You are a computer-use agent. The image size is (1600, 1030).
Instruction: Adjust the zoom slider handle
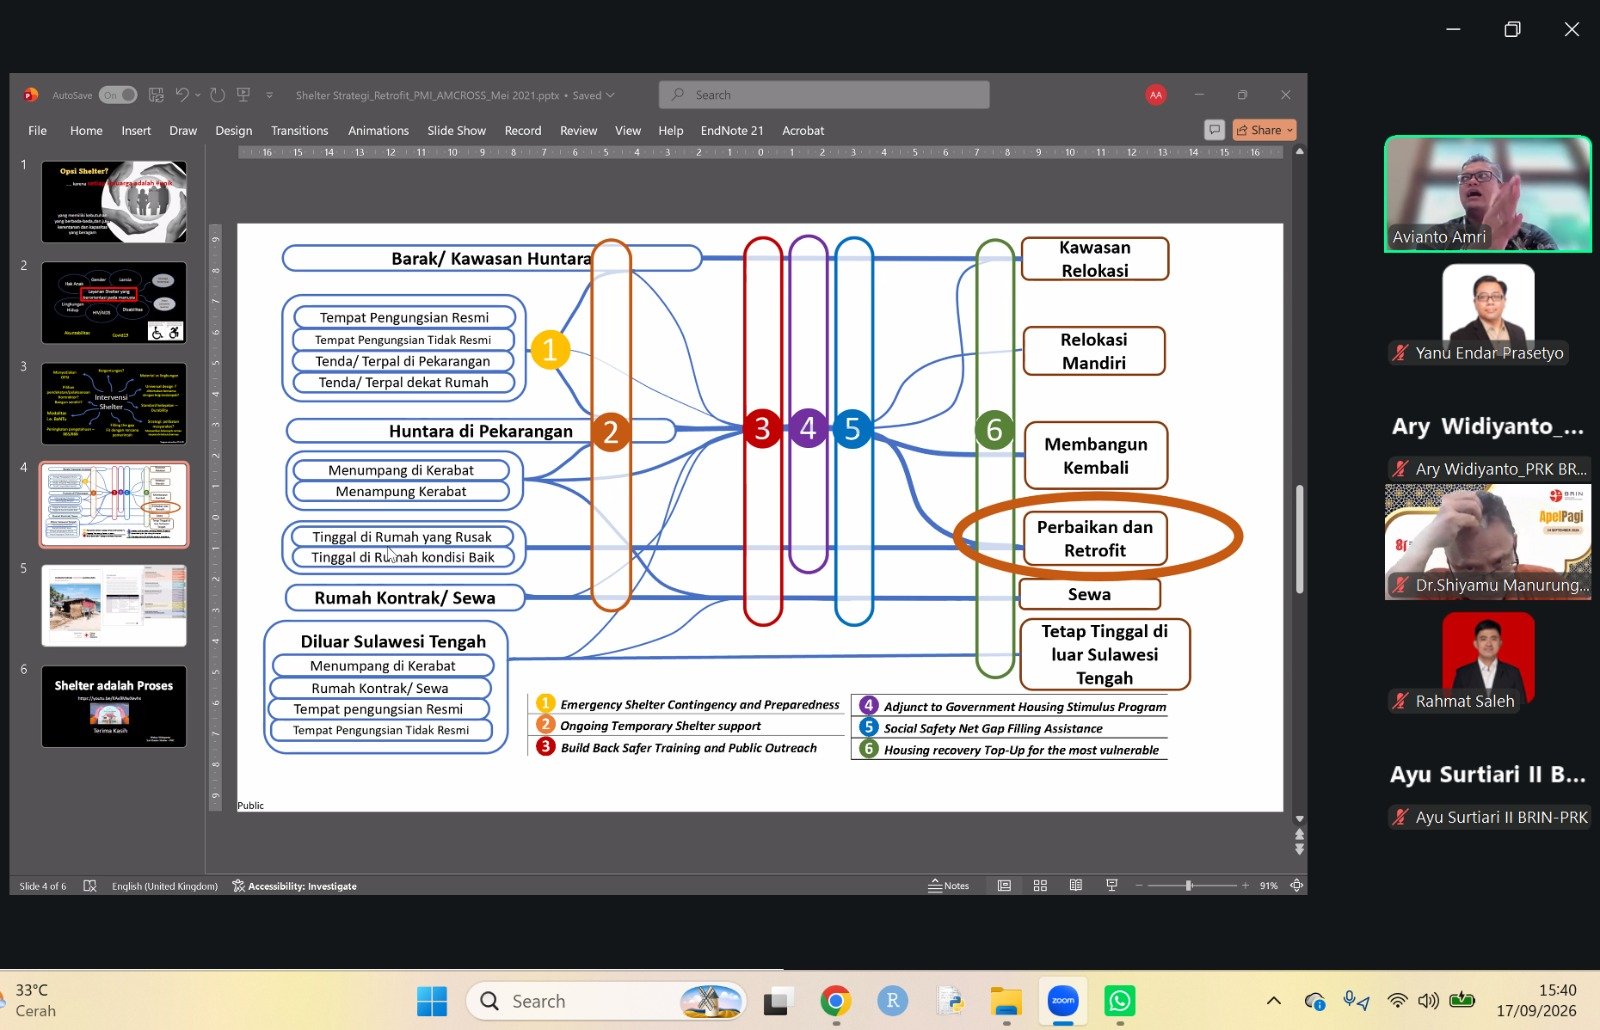point(1189,886)
